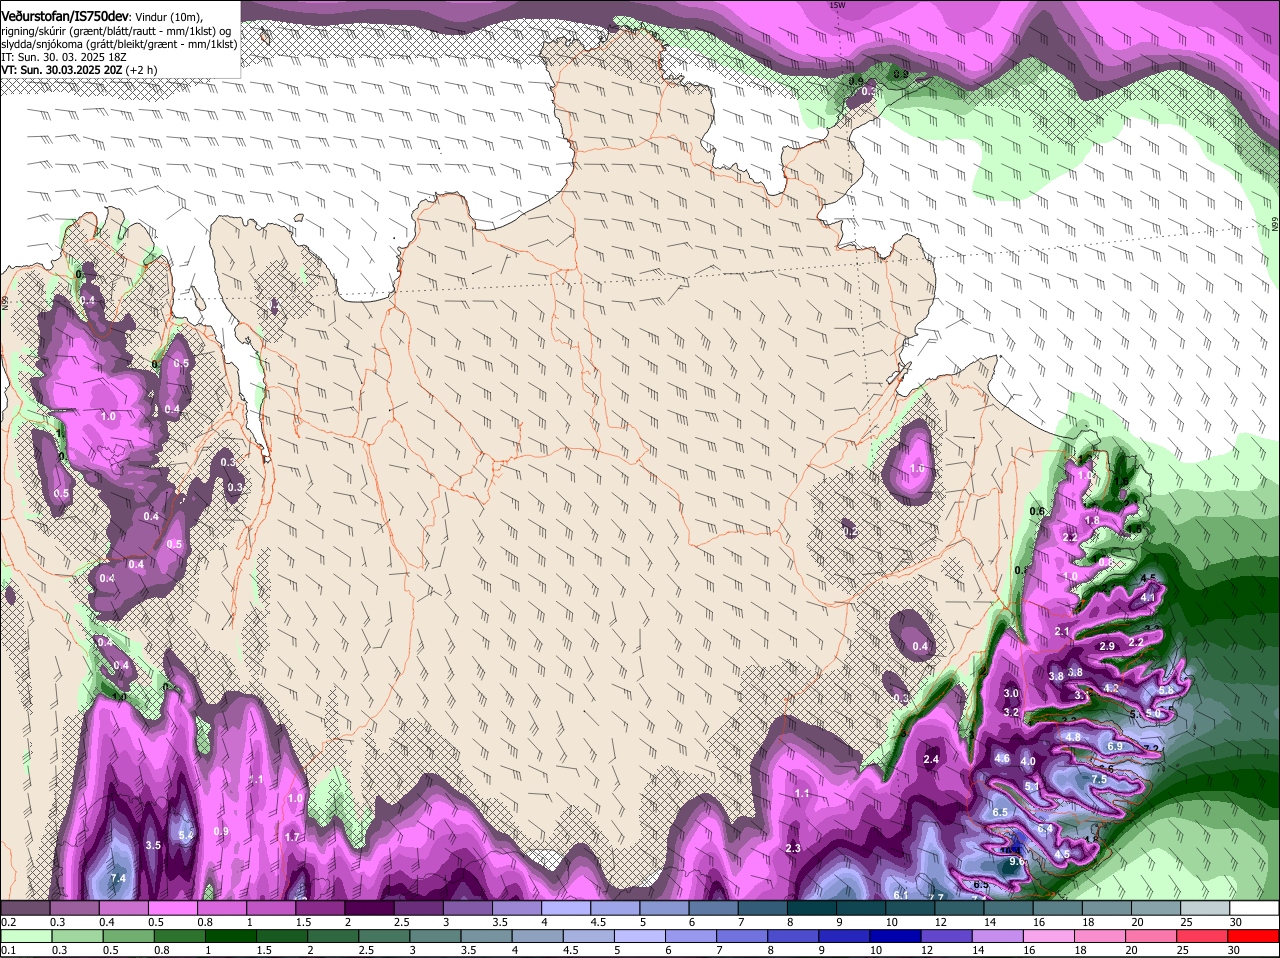Click the upper-legend lavender swatch between 4 and 4.5
This screenshot has width=1280, height=958.
point(566,909)
